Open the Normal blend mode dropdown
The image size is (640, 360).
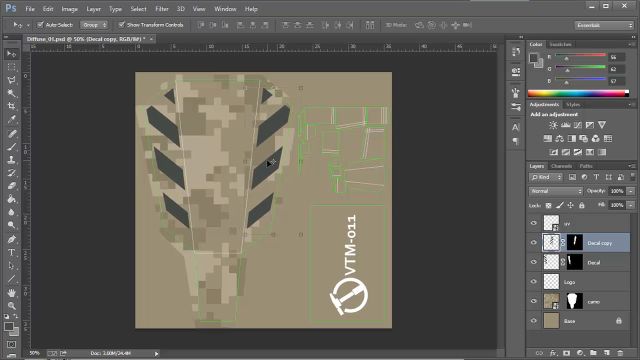point(556,191)
